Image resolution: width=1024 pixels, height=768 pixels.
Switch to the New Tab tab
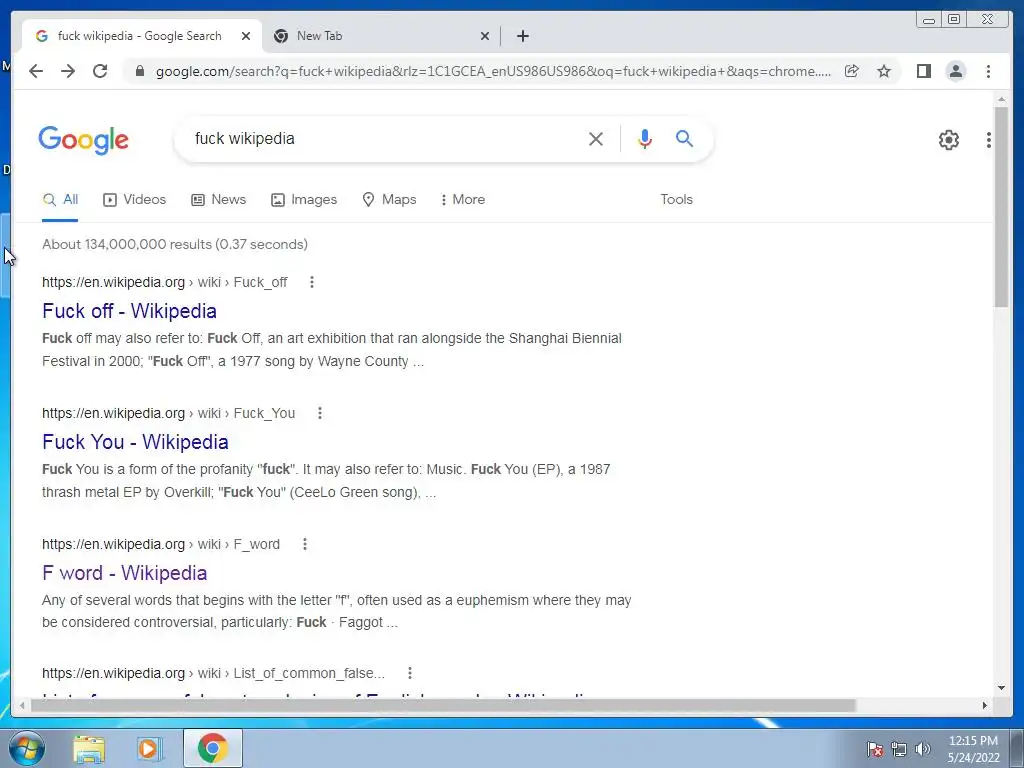(382, 36)
